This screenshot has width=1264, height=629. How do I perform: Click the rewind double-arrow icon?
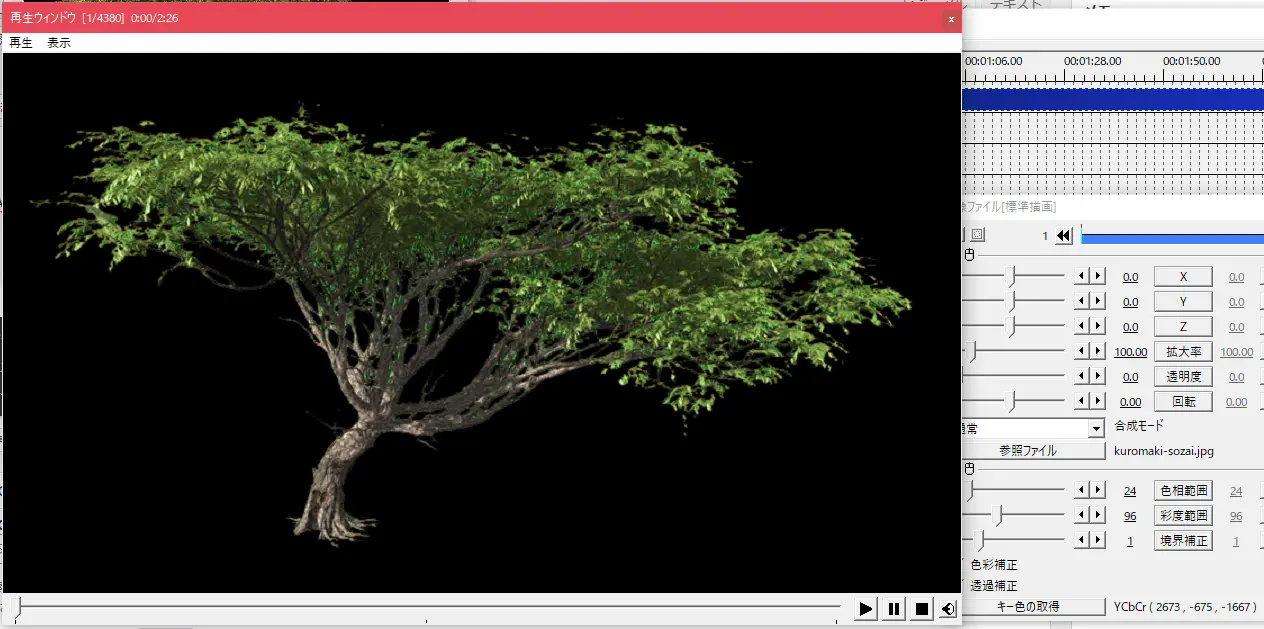(x=1064, y=236)
